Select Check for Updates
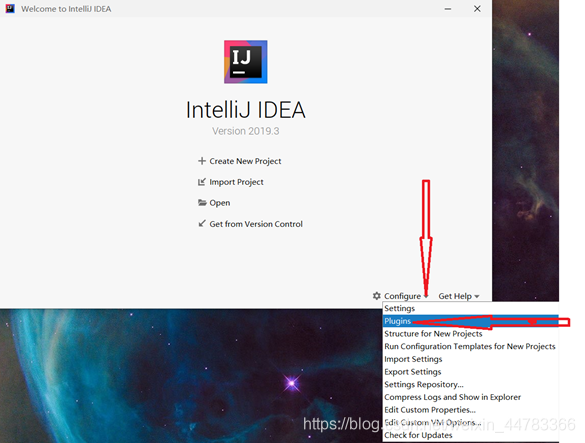Screen dimensions: 585x443 471,435
